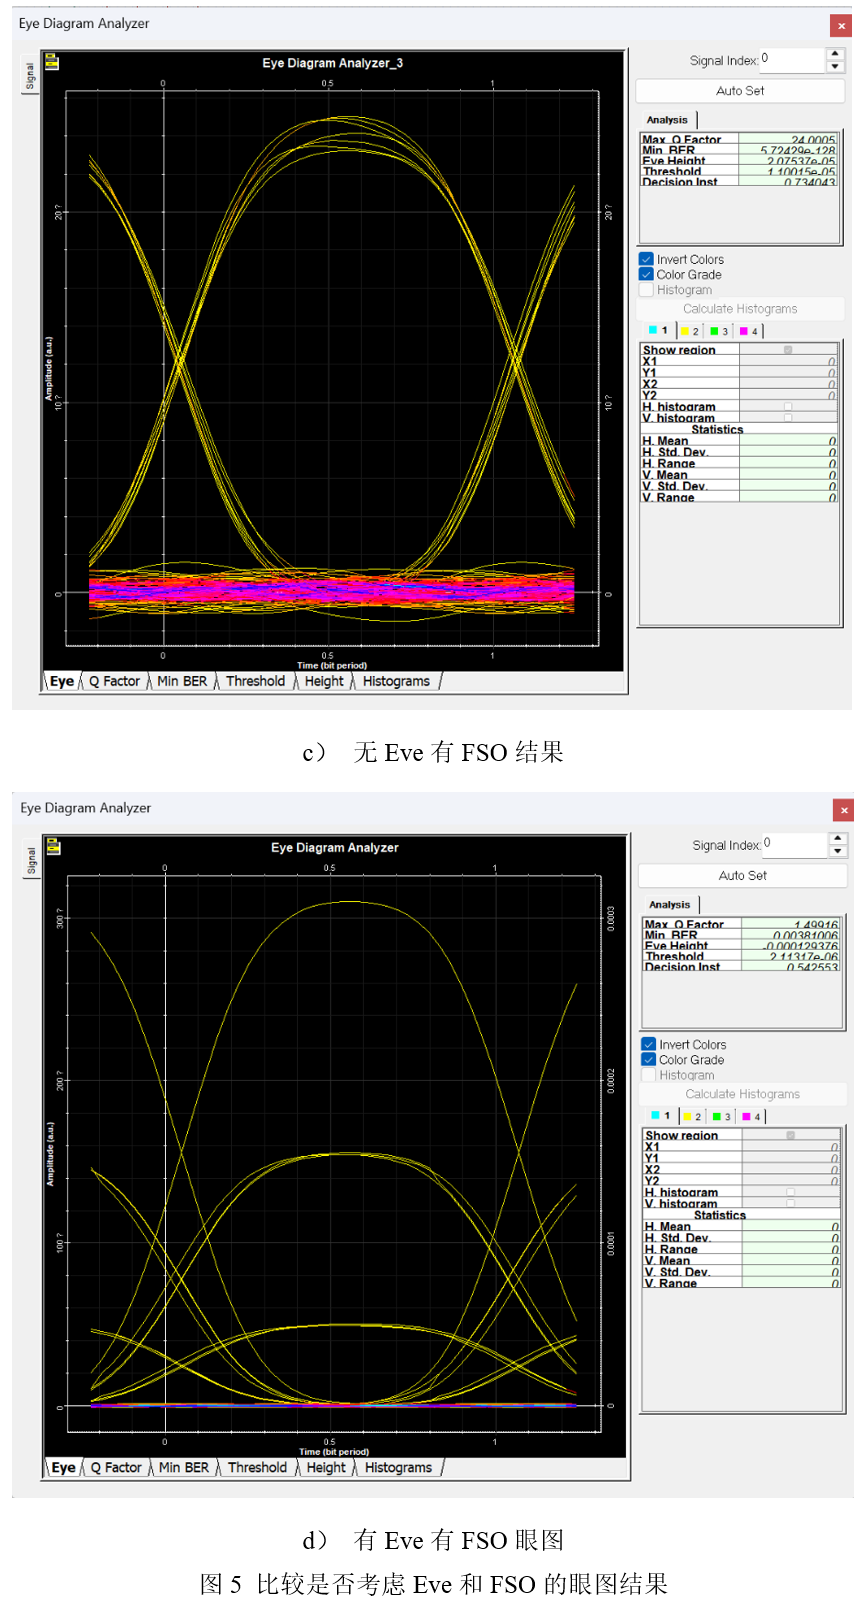Click the yellow plot icon in the top graph

52,63
